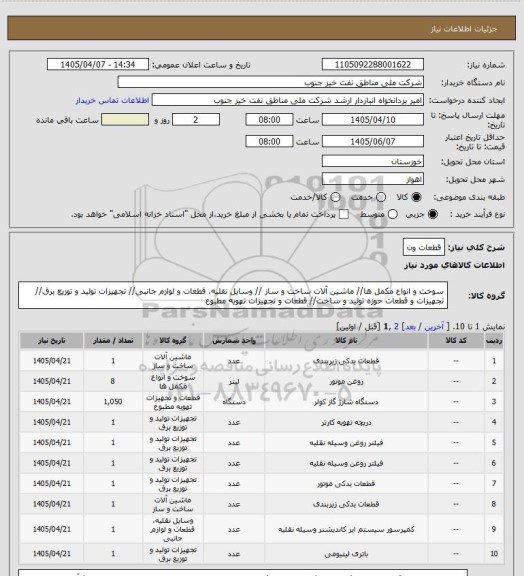Click the remaining days field showing 2
Image resolution: width=524 pixels, height=576 pixels.
tap(196, 120)
